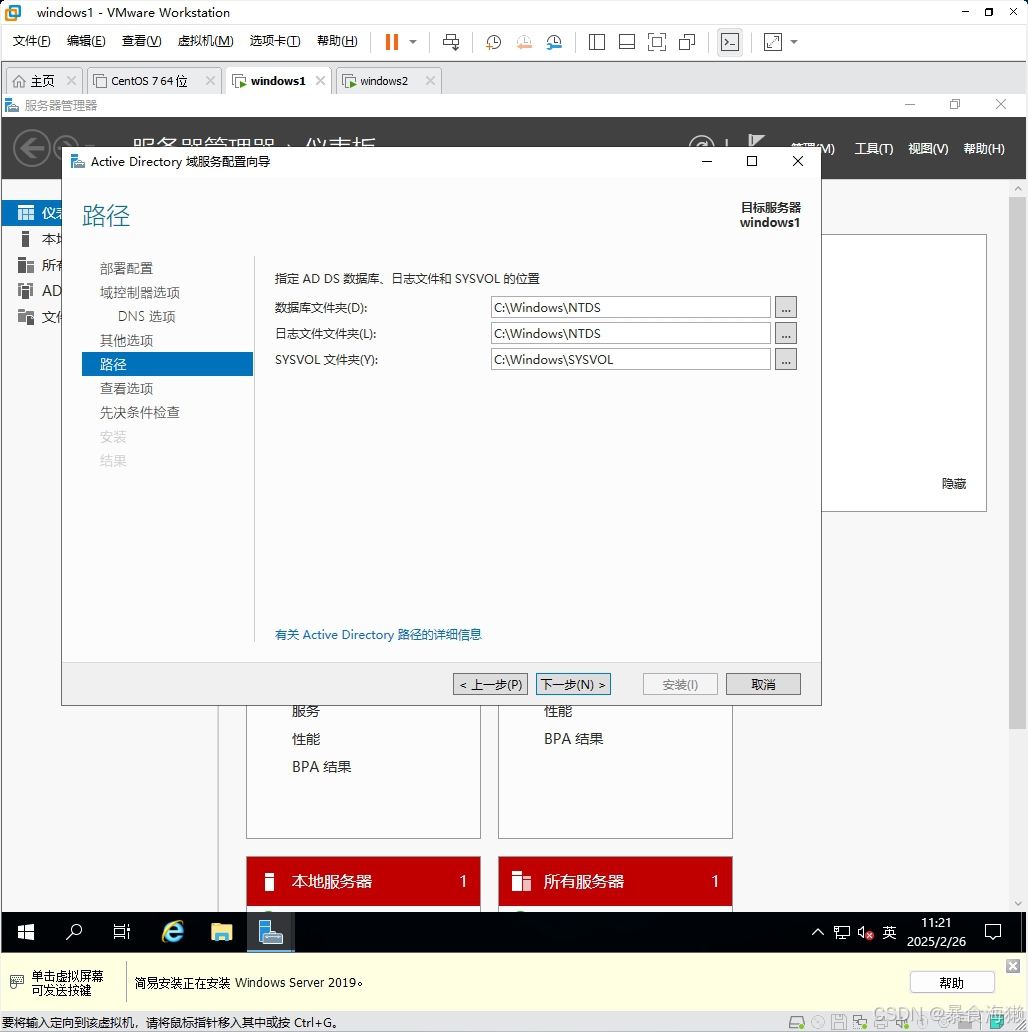Image resolution: width=1028 pixels, height=1032 pixels.
Task: Click the 数据库文件夹 path field
Action: [x=630, y=307]
